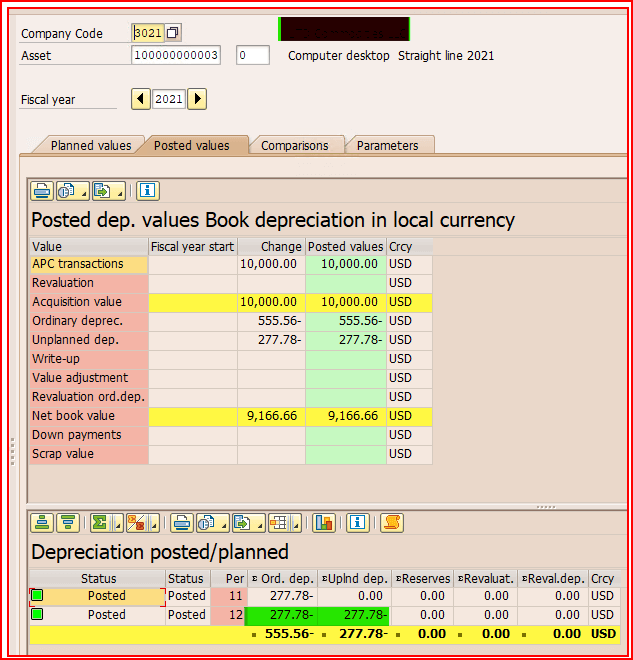The height and width of the screenshot is (660, 633).
Task: Open views menu in posted values toolbar
Action: pos(72,191)
